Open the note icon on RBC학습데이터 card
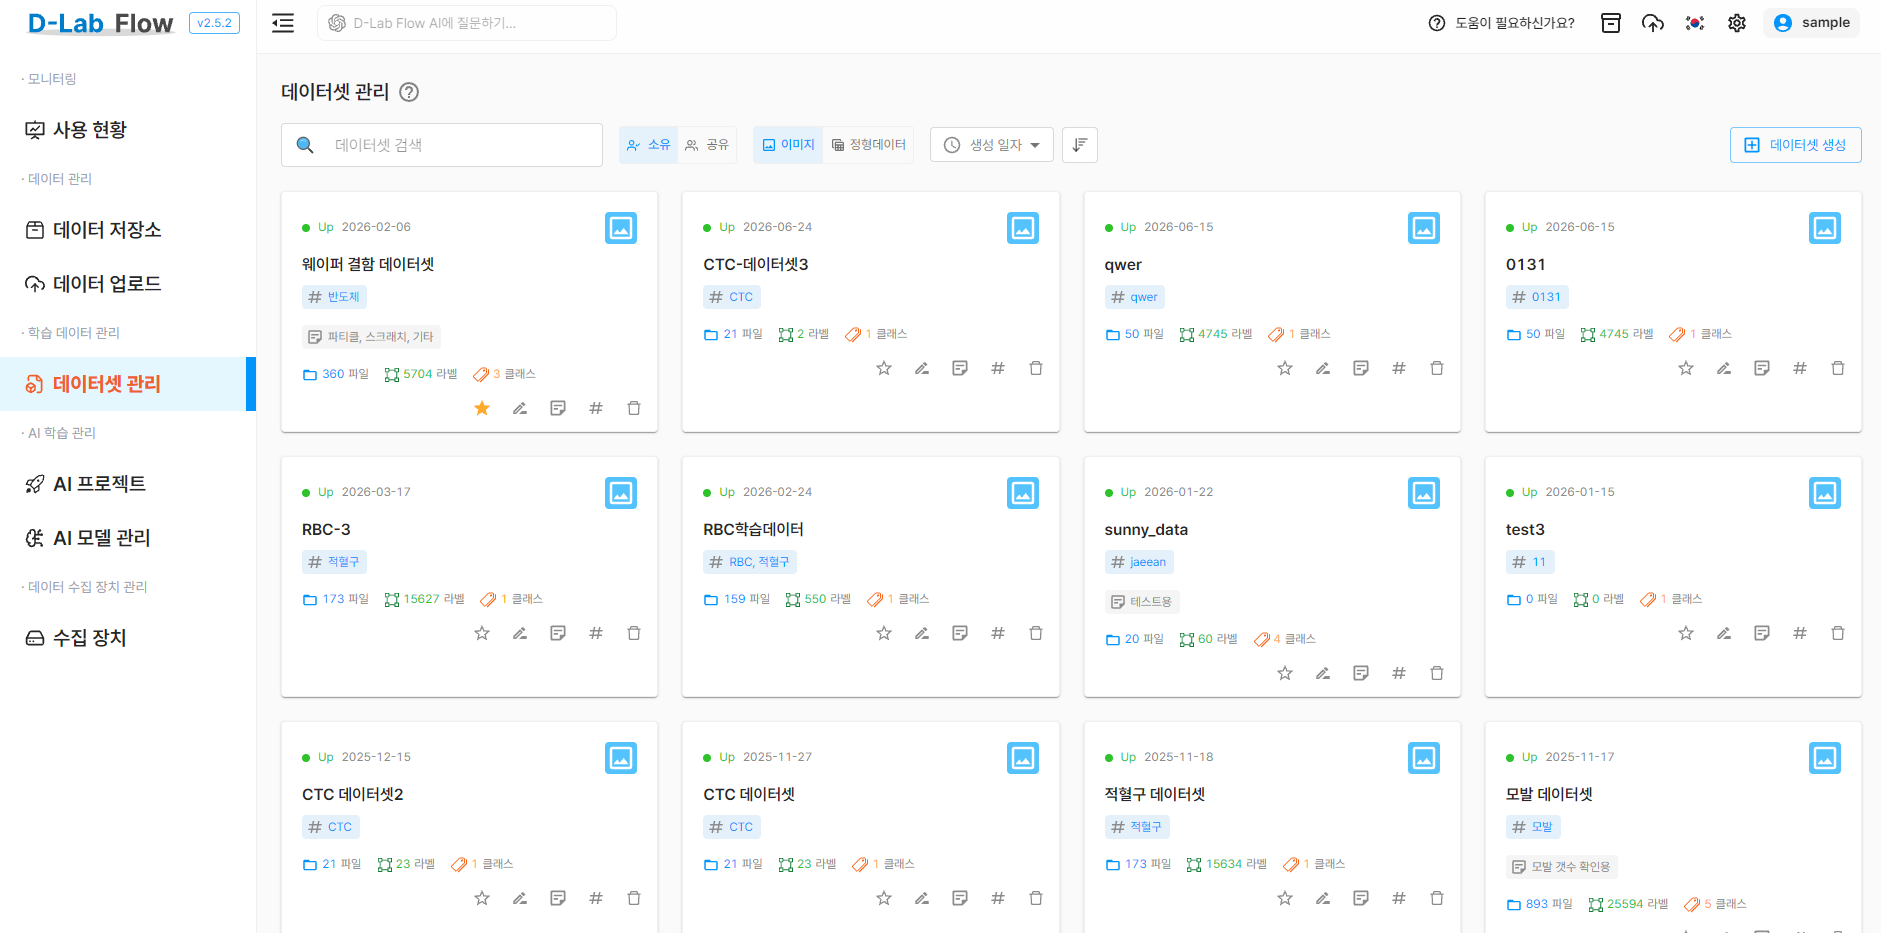 click(960, 633)
